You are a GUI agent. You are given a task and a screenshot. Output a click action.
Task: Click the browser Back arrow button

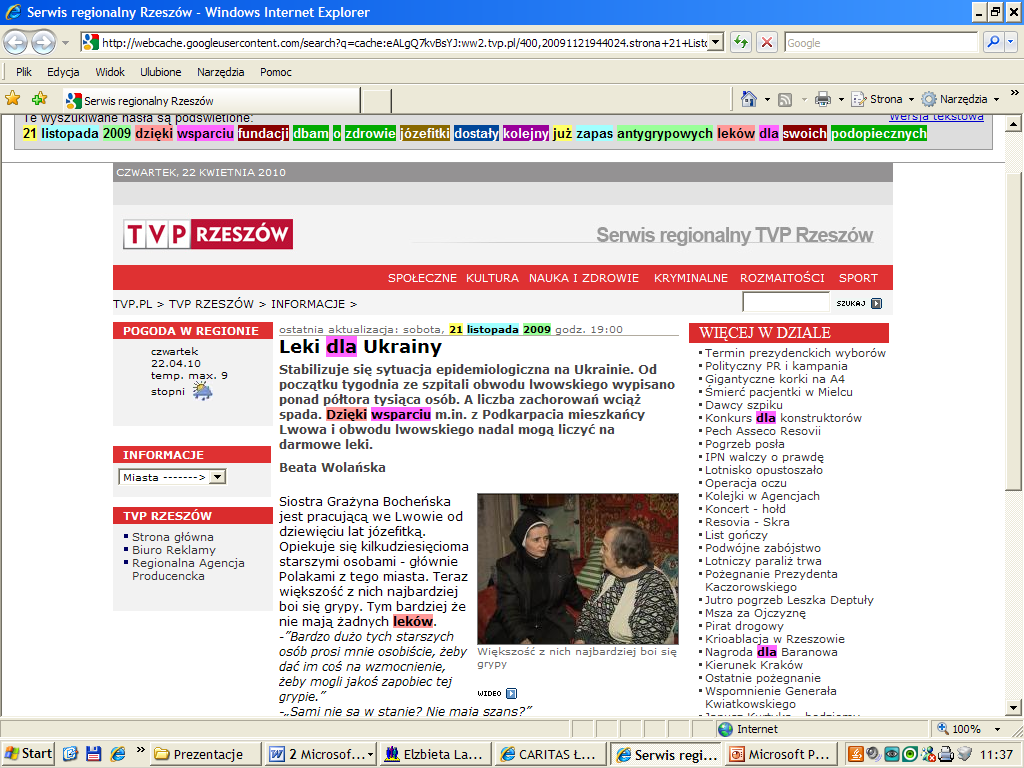(x=16, y=43)
